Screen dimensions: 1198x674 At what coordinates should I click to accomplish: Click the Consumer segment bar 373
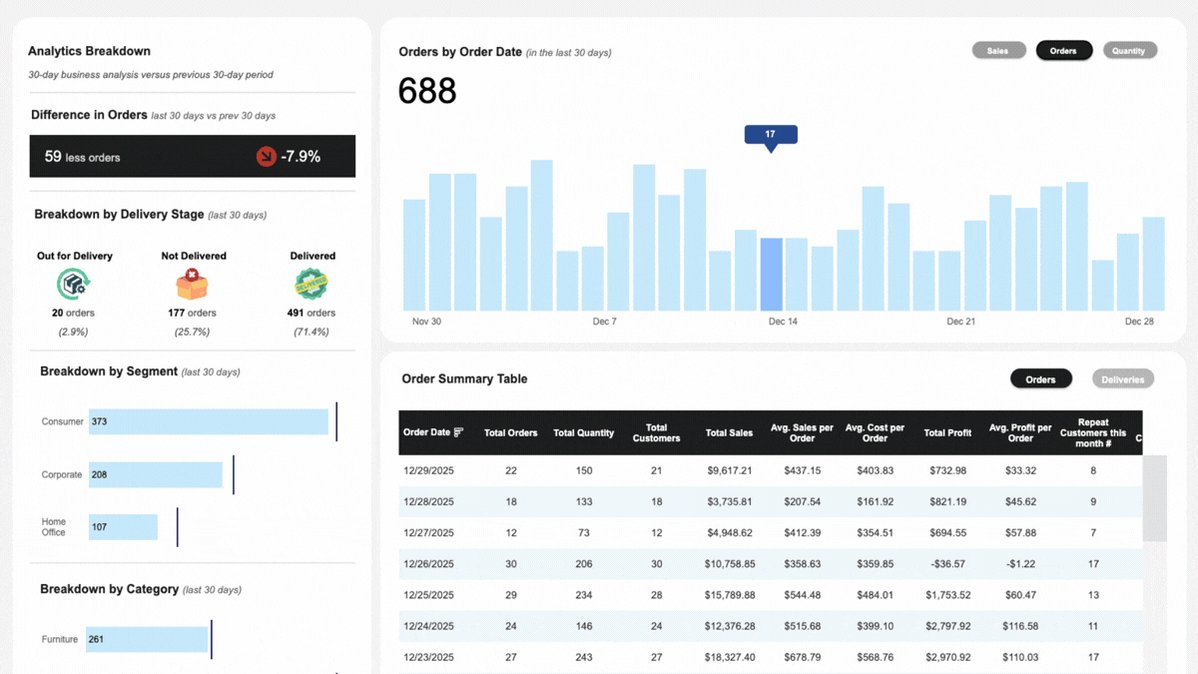point(208,422)
